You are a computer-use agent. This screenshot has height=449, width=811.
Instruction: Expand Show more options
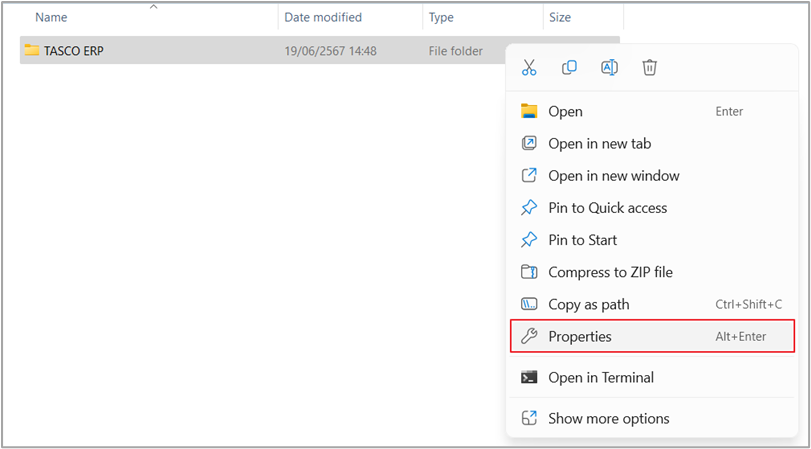(x=608, y=418)
